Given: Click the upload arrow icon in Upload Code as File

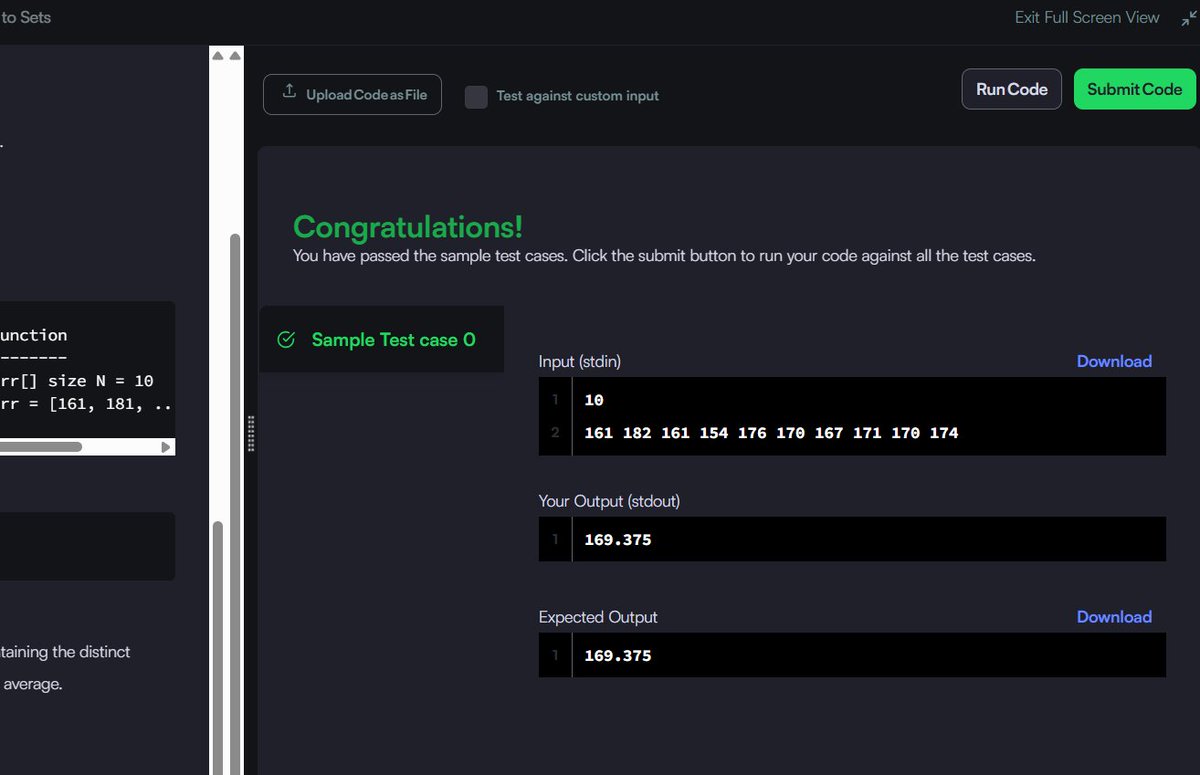Looking at the screenshot, I should pos(289,92).
